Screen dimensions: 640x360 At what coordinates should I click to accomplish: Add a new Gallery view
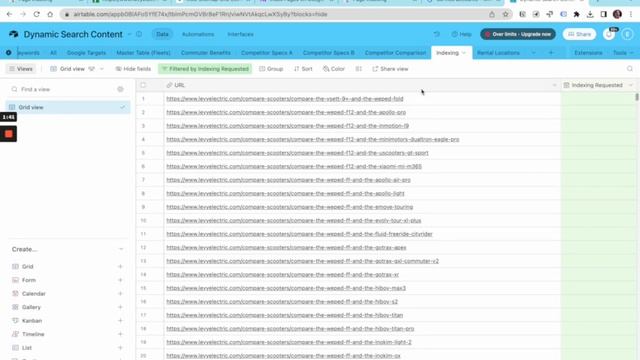coord(120,307)
